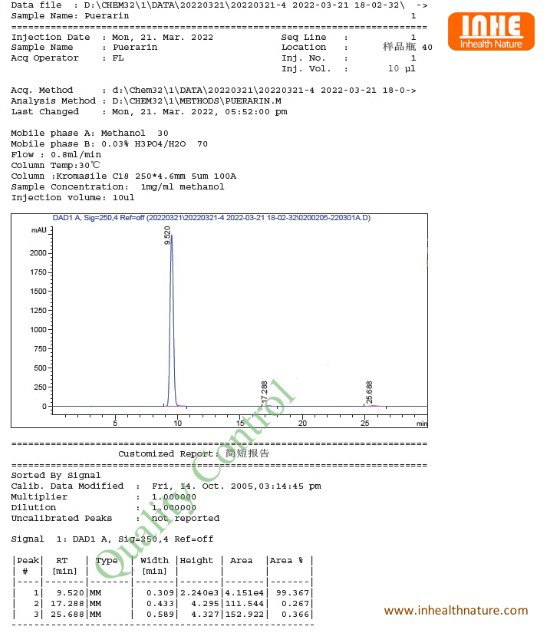Select the Injection Date 'Mon, 21. Mar. 2022'

coord(162,37)
